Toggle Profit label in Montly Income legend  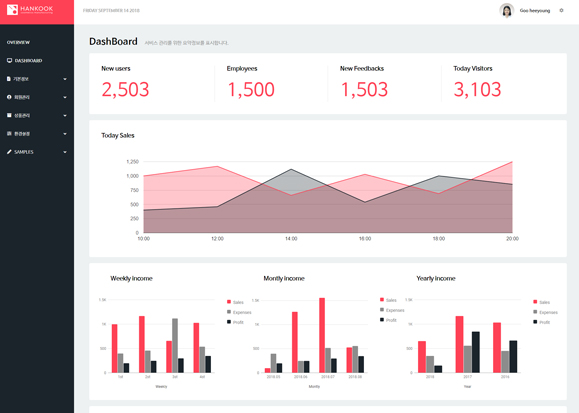click(391, 320)
